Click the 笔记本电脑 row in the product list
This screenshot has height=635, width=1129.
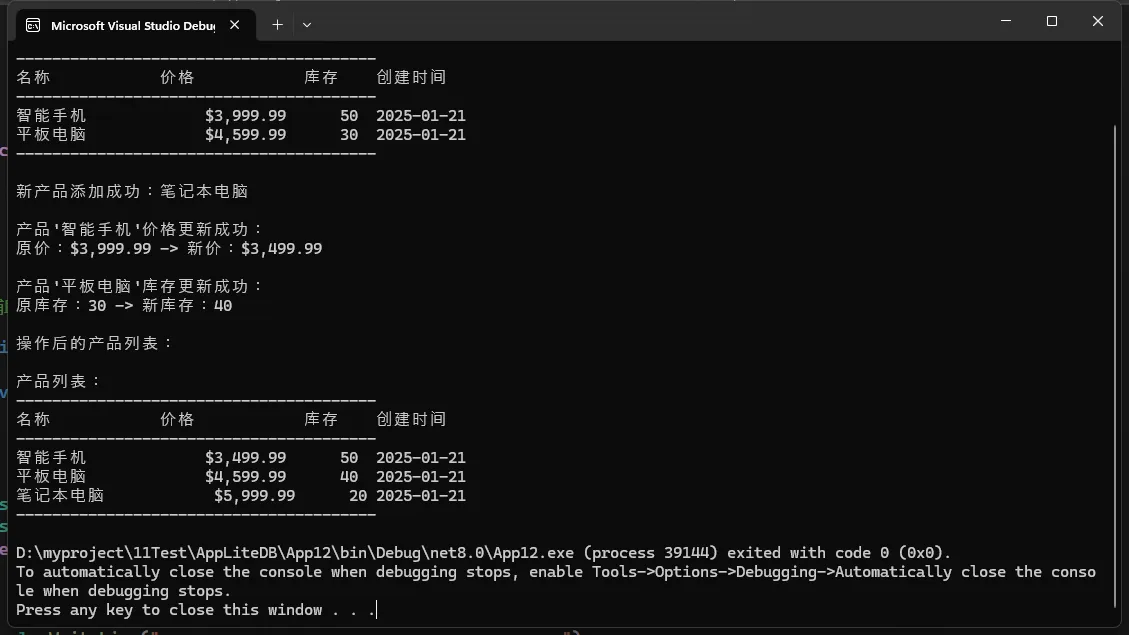coord(60,496)
